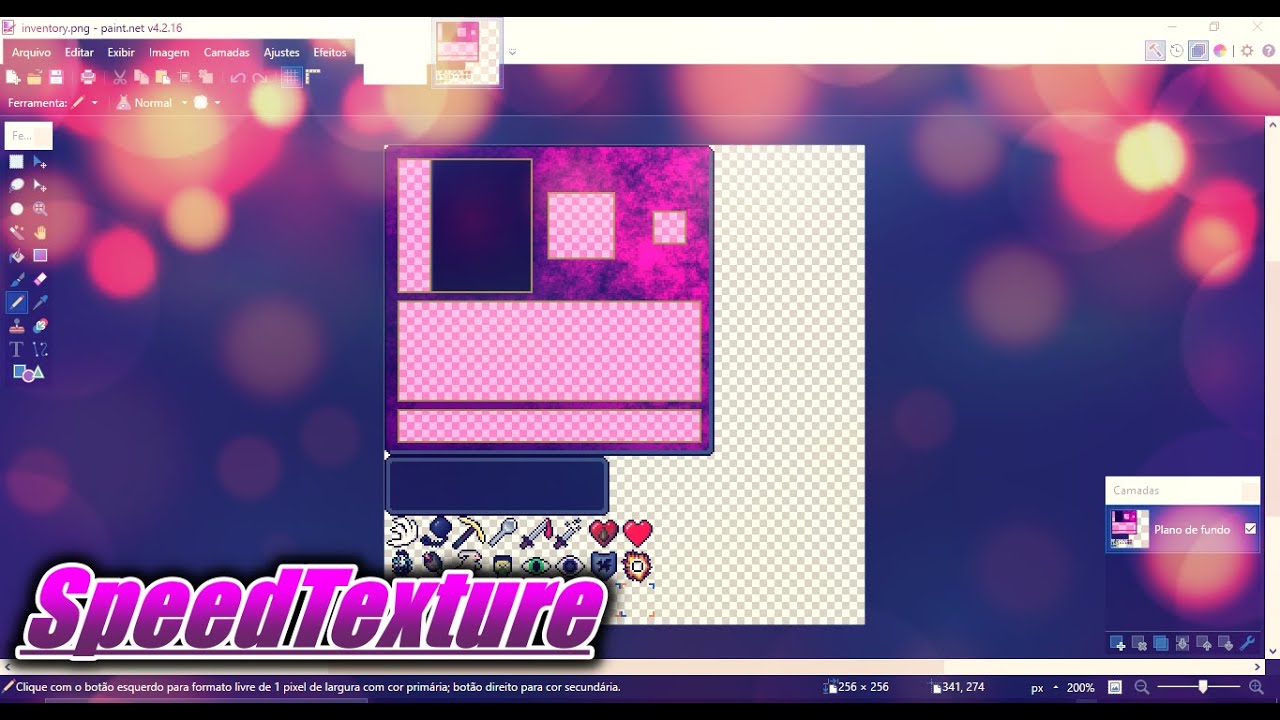
Task: Toggle the pixel grid button
Action: (291, 77)
